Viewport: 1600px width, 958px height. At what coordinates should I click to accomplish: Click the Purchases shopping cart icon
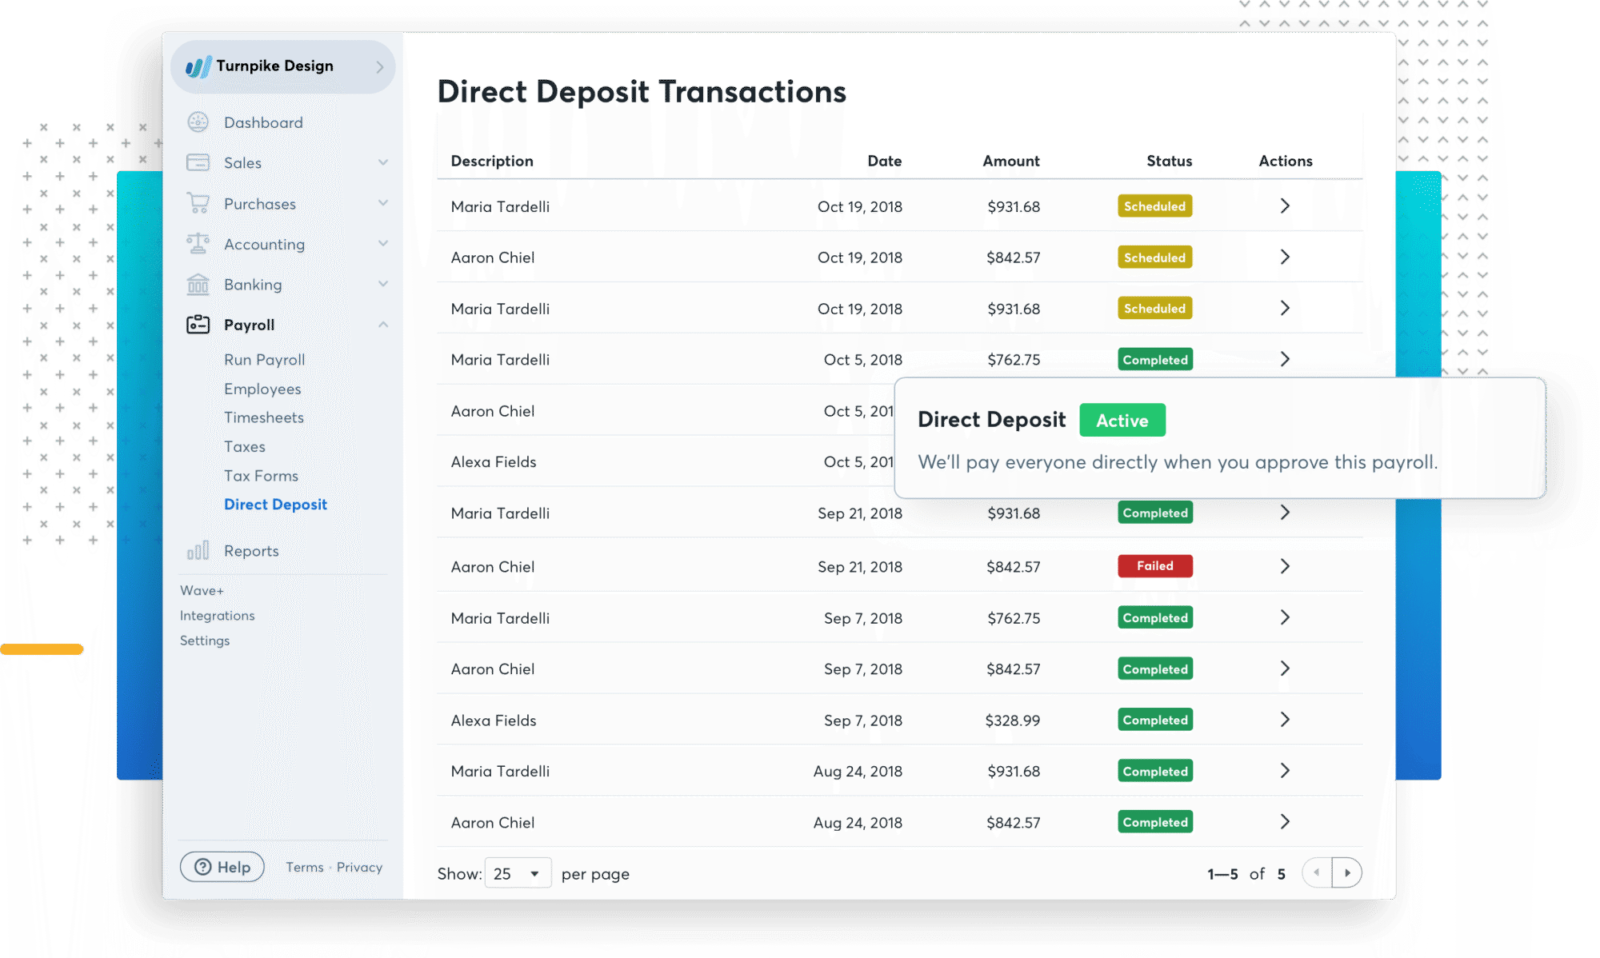click(199, 203)
